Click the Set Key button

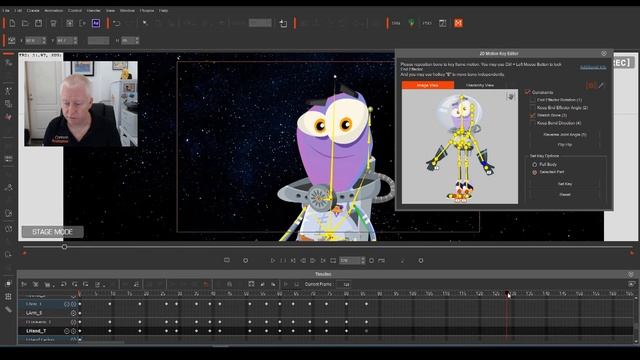click(565, 184)
